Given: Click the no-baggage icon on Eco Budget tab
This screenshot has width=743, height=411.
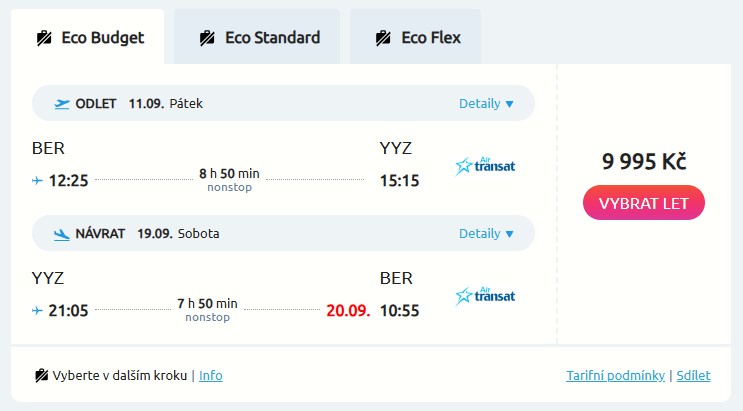Looking at the screenshot, I should click(44, 38).
